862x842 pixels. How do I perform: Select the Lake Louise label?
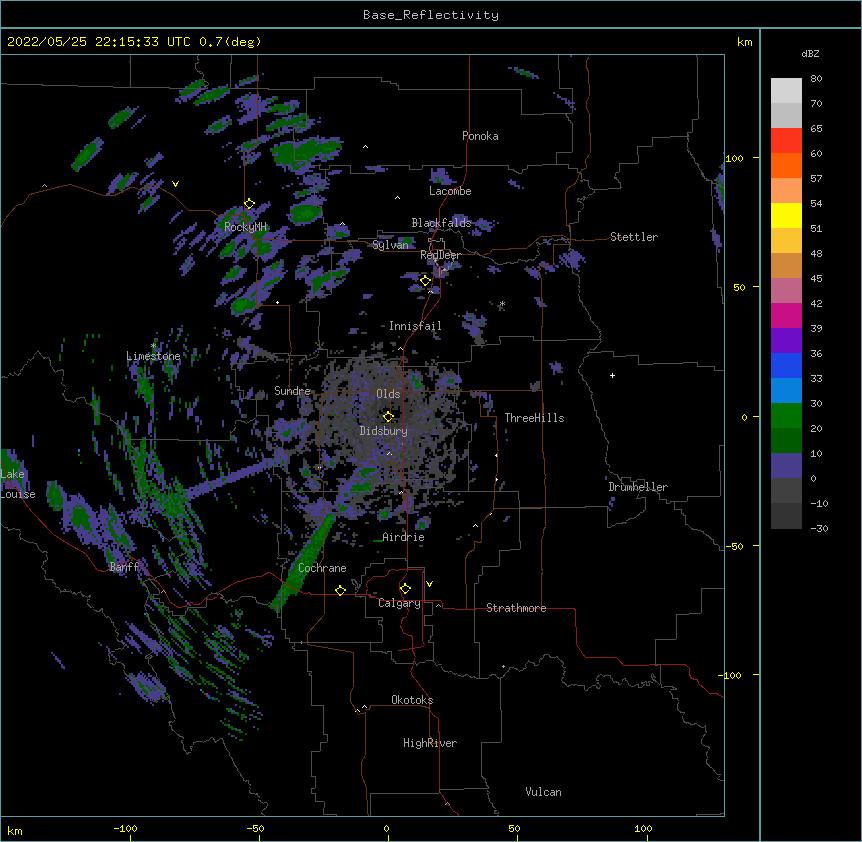18,484
